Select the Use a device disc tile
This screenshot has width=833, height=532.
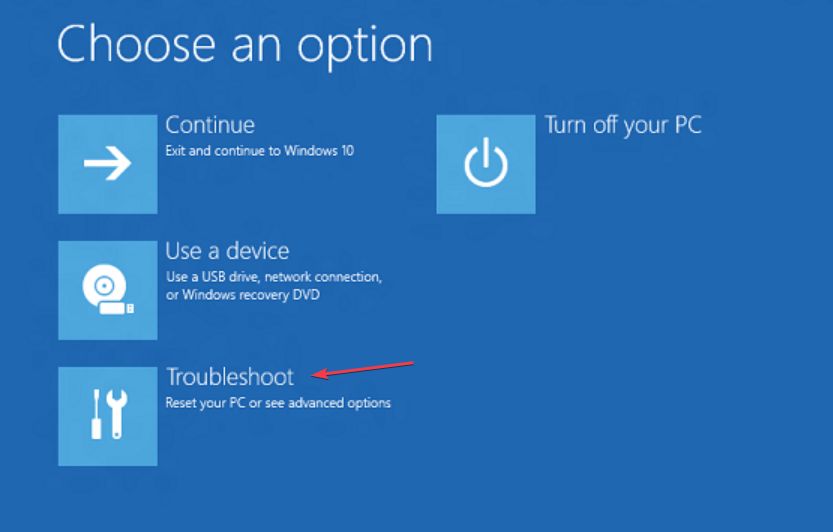tap(108, 290)
